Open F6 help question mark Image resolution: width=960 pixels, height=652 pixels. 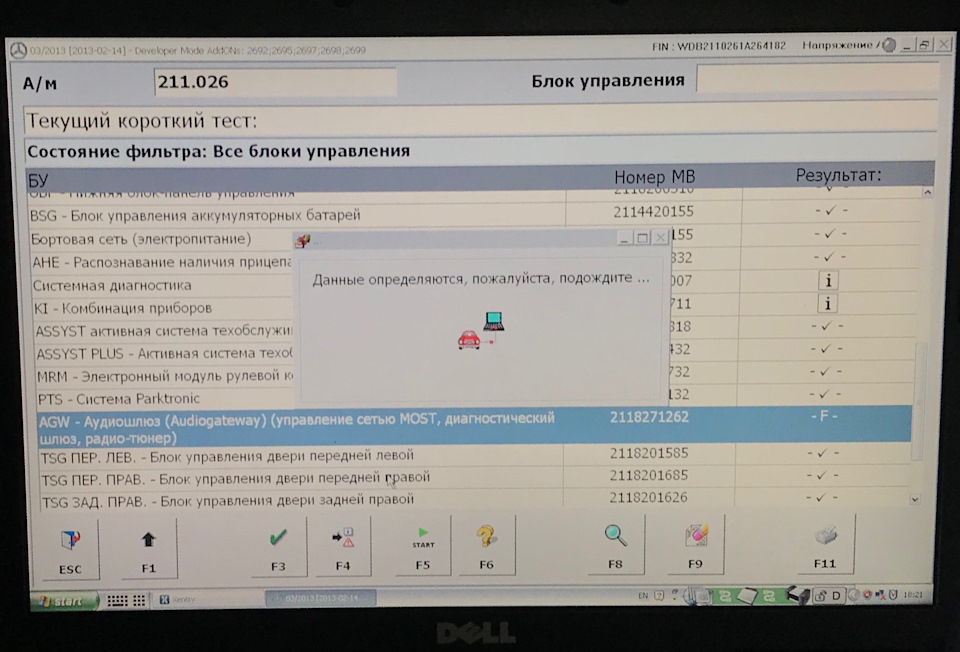(x=487, y=537)
